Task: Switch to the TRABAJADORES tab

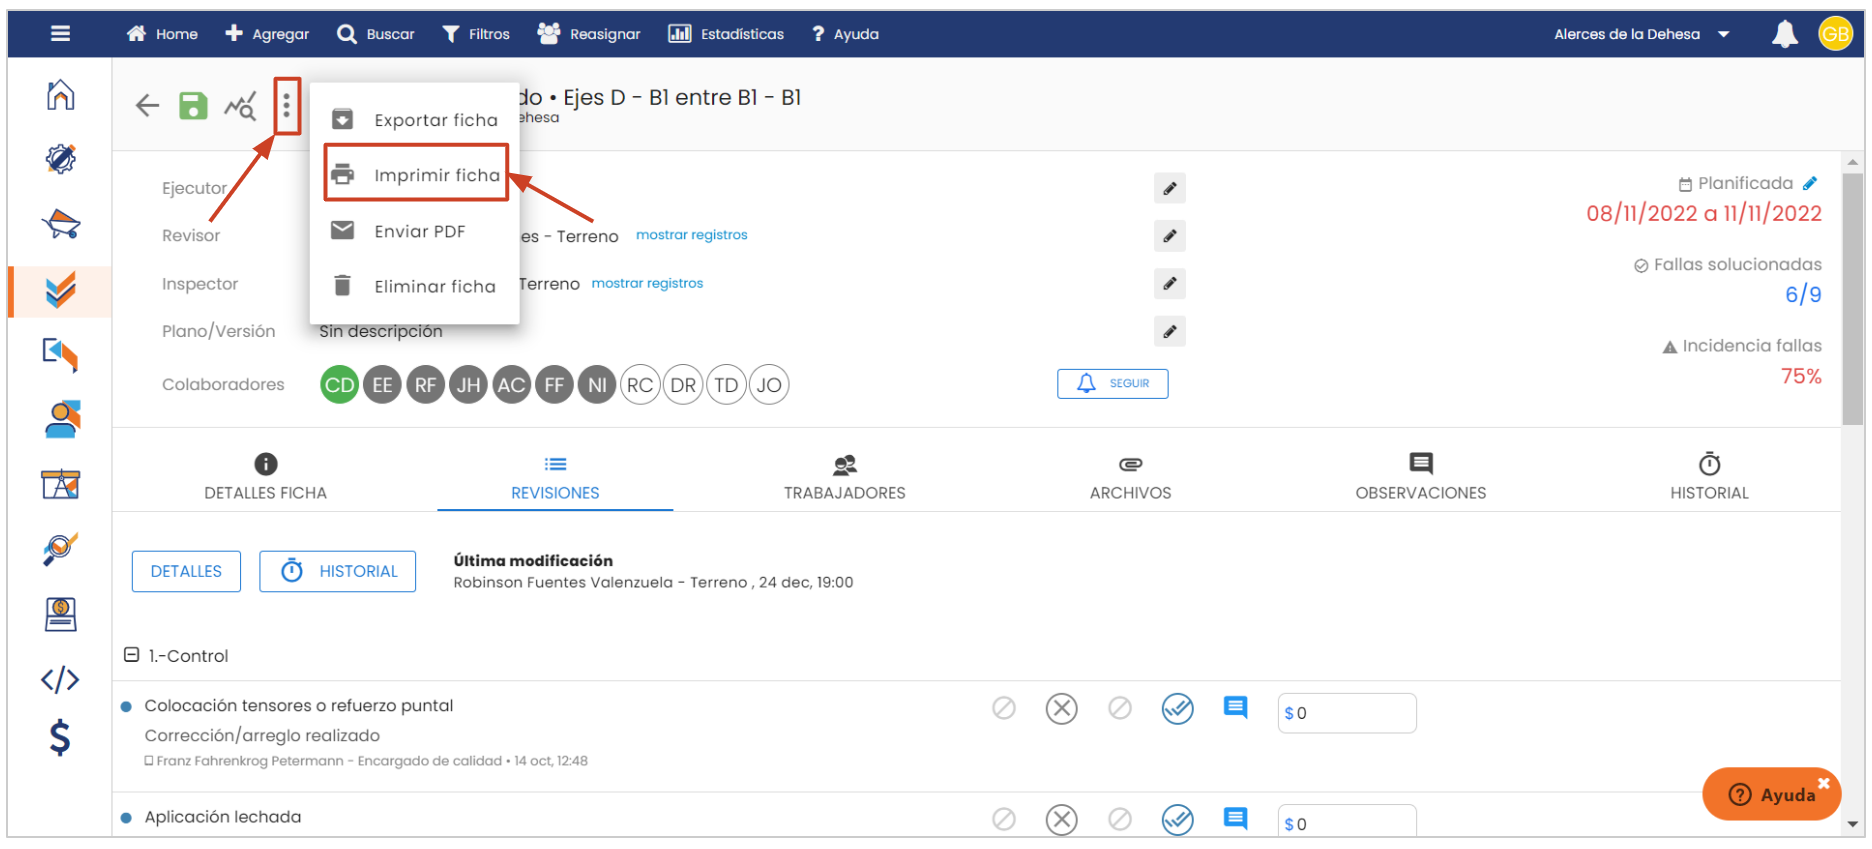Action: [844, 477]
